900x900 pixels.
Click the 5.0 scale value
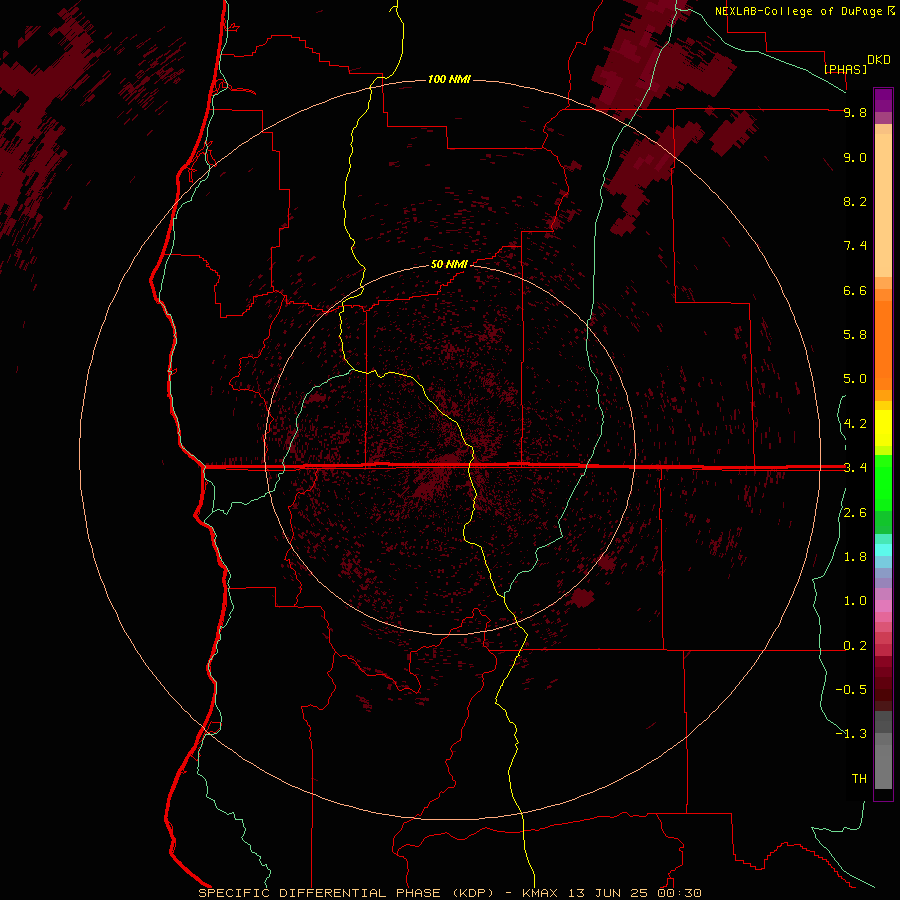pos(855,379)
